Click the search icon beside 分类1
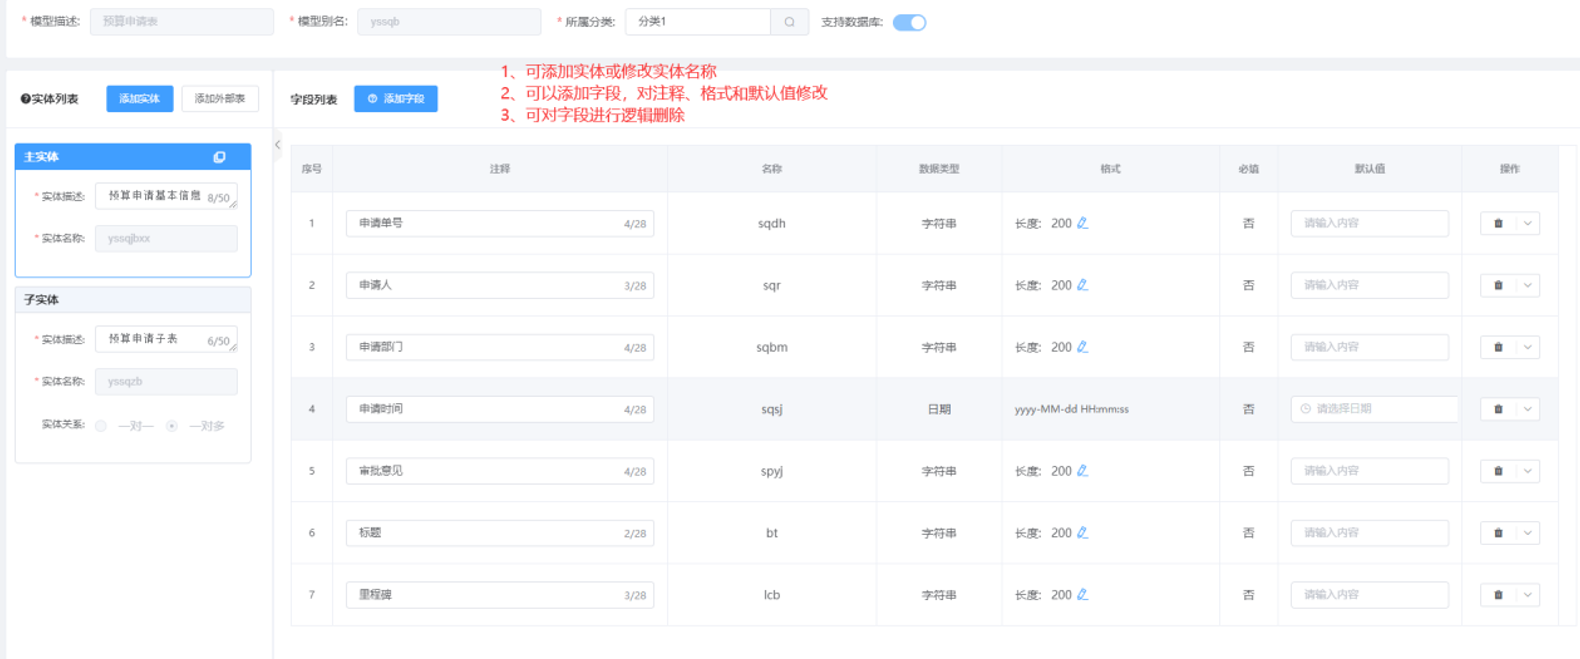 point(789,22)
